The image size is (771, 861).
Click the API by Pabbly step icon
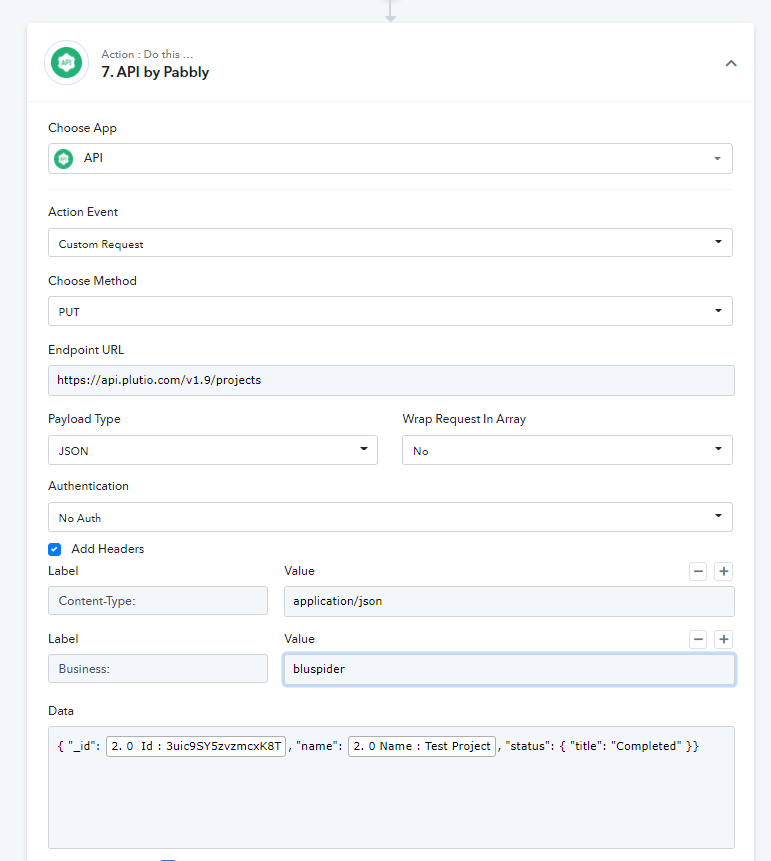[66, 63]
